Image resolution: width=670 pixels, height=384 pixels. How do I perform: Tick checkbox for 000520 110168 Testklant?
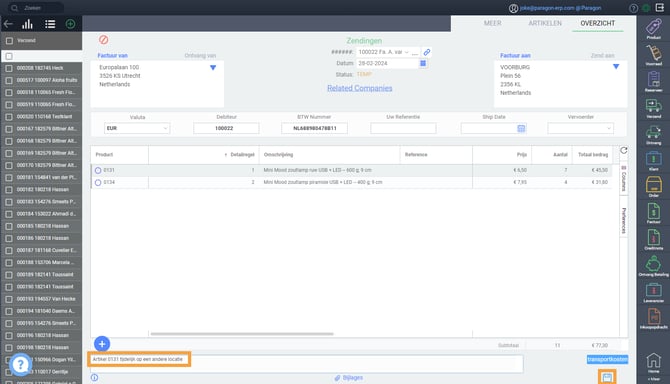pos(9,117)
